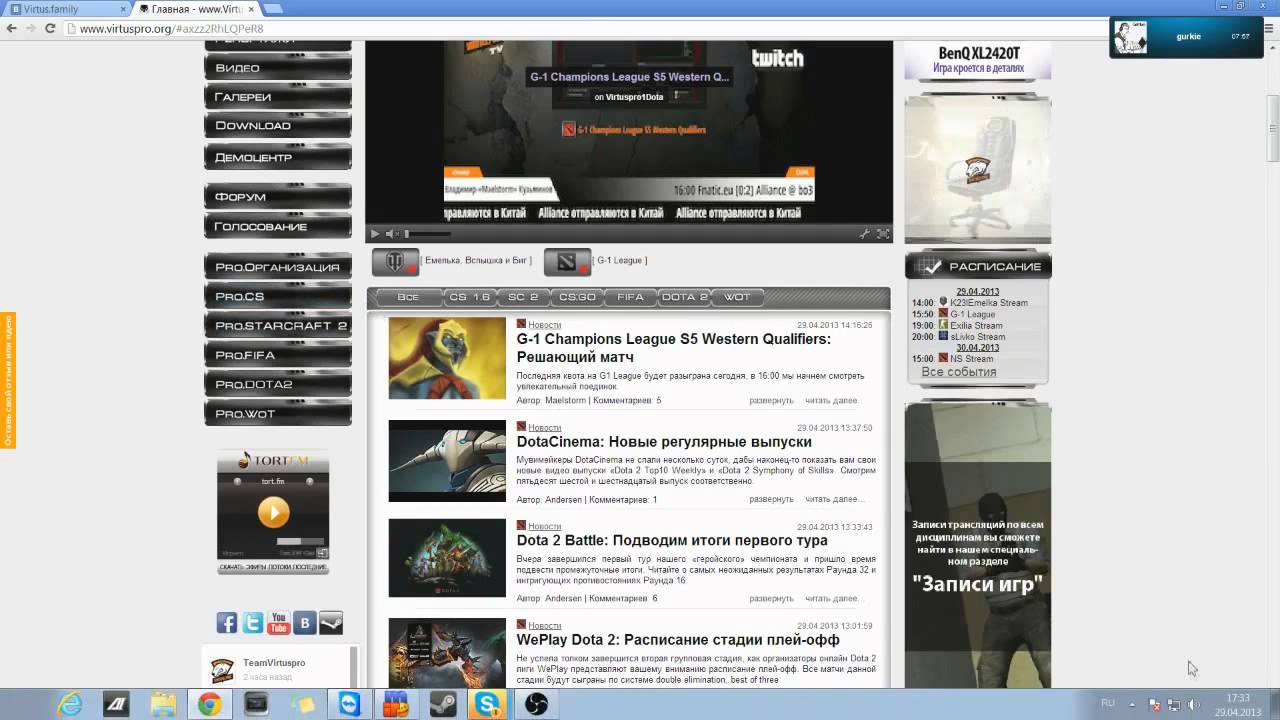Adjust the Twitch player volume slider
The height and width of the screenshot is (720, 1280).
pos(427,234)
